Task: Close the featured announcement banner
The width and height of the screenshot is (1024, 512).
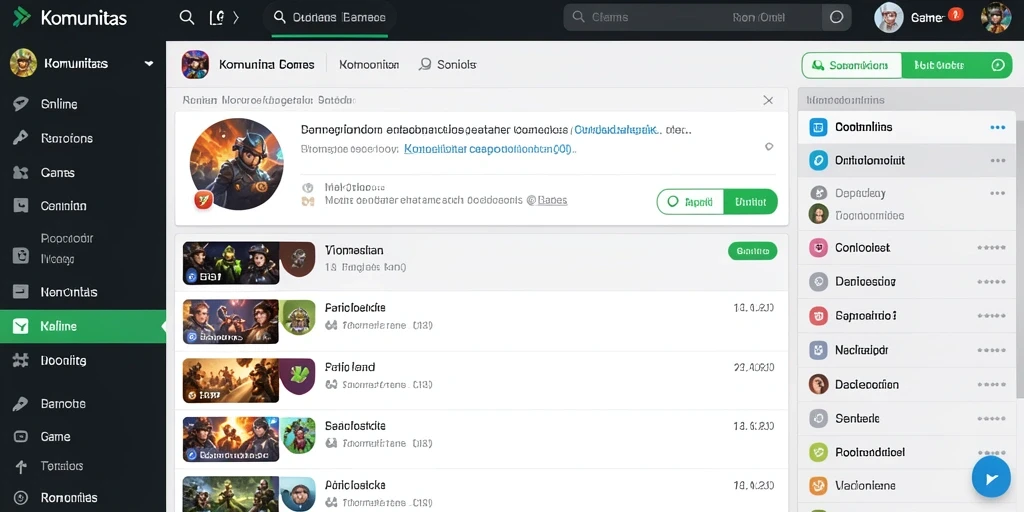Action: point(768,100)
